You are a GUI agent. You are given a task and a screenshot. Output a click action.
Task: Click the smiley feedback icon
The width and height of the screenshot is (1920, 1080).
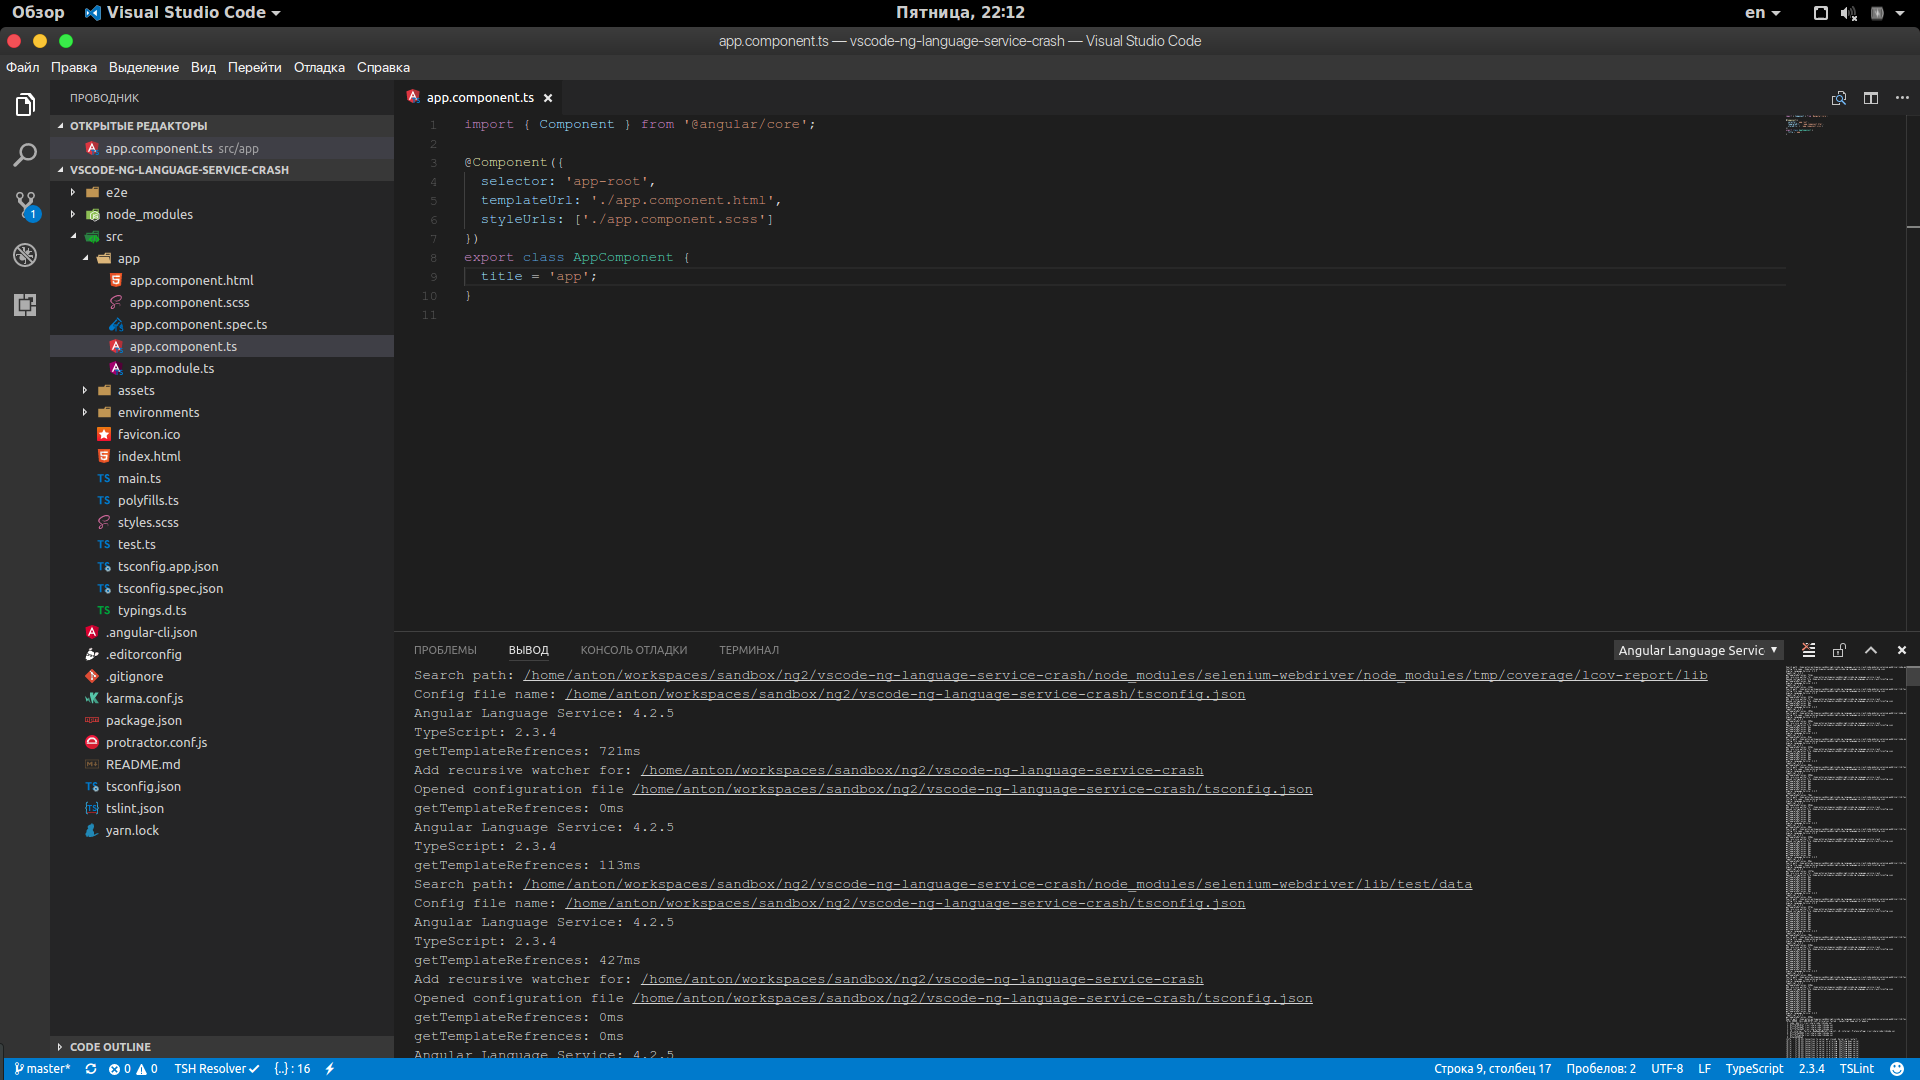click(x=1897, y=1069)
